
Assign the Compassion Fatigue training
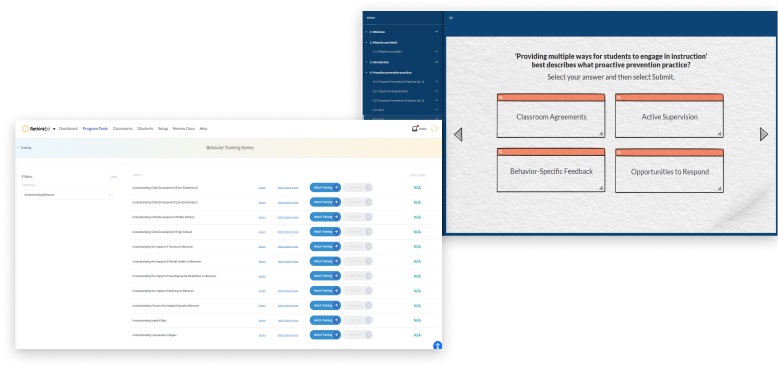point(262,335)
